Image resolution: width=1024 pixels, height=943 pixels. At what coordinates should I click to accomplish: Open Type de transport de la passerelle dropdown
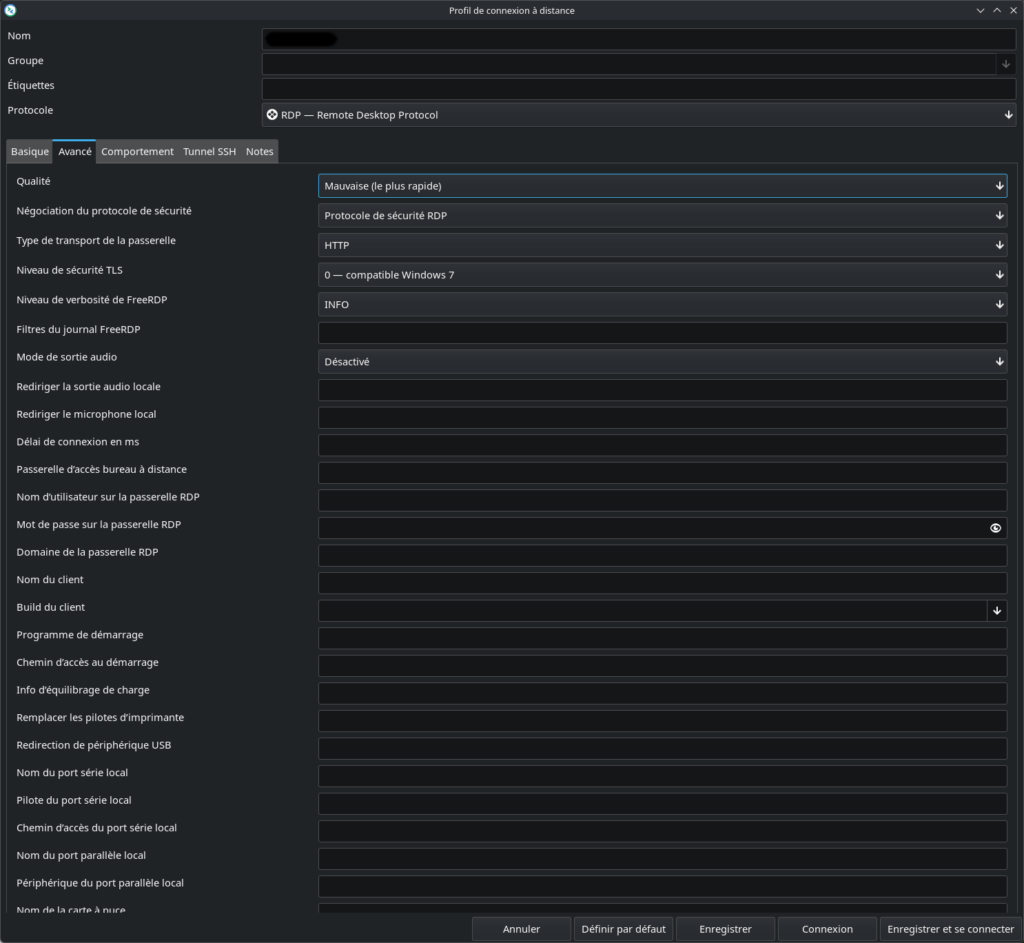point(661,245)
